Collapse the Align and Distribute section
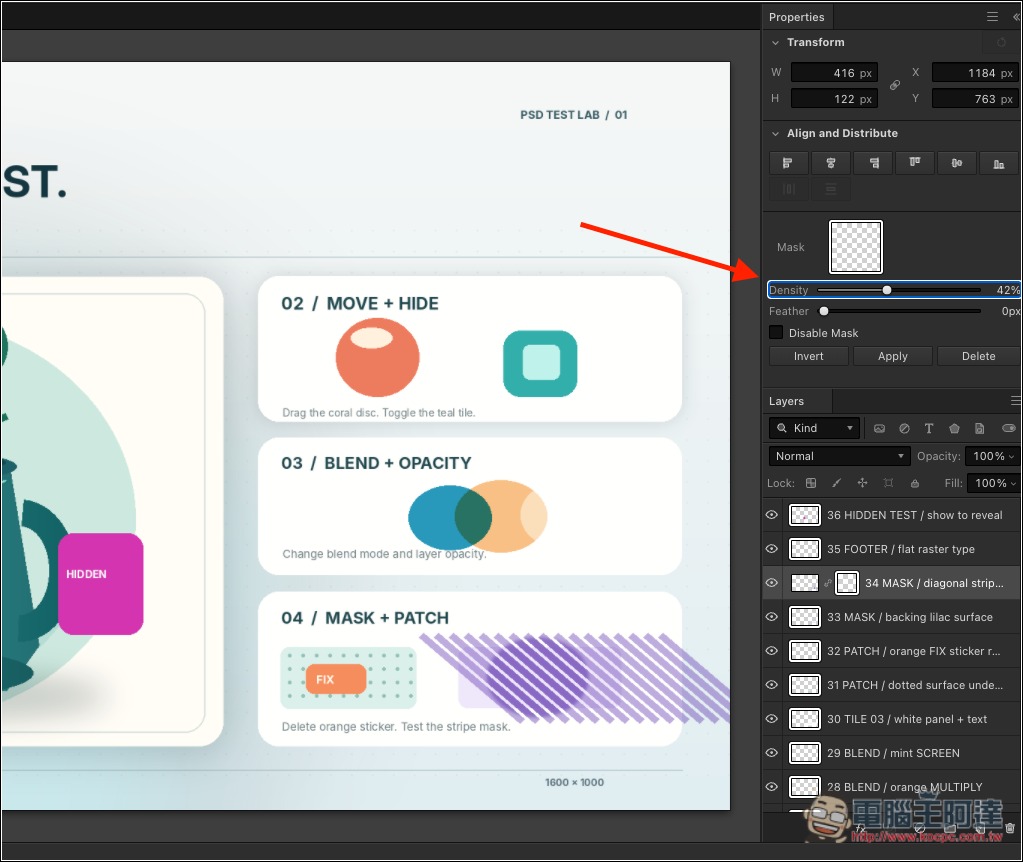This screenshot has width=1023, height=862. pos(775,134)
